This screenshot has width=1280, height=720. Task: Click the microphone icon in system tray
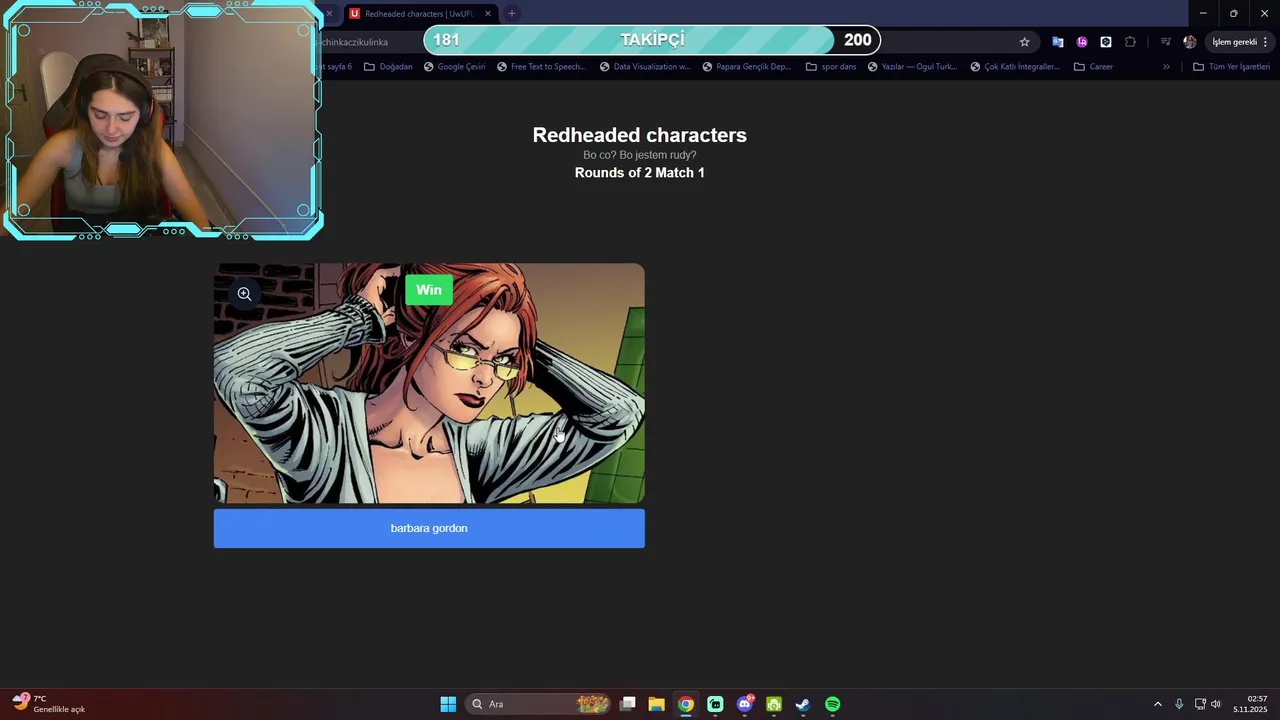point(1179,704)
